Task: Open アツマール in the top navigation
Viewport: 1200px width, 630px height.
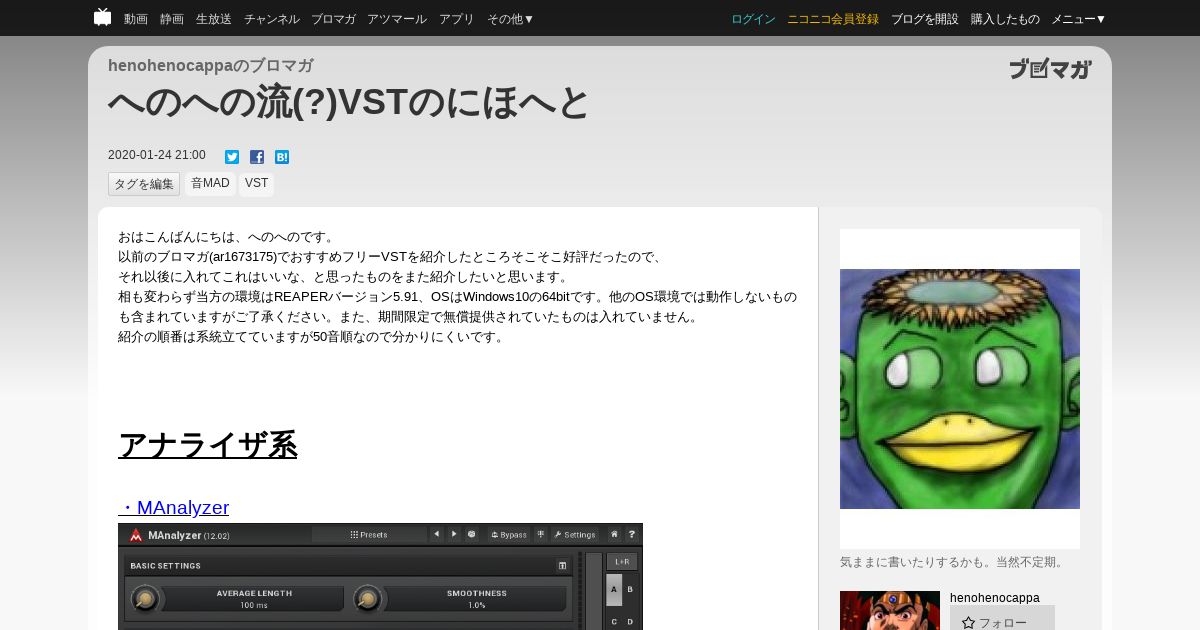Action: click(x=397, y=19)
